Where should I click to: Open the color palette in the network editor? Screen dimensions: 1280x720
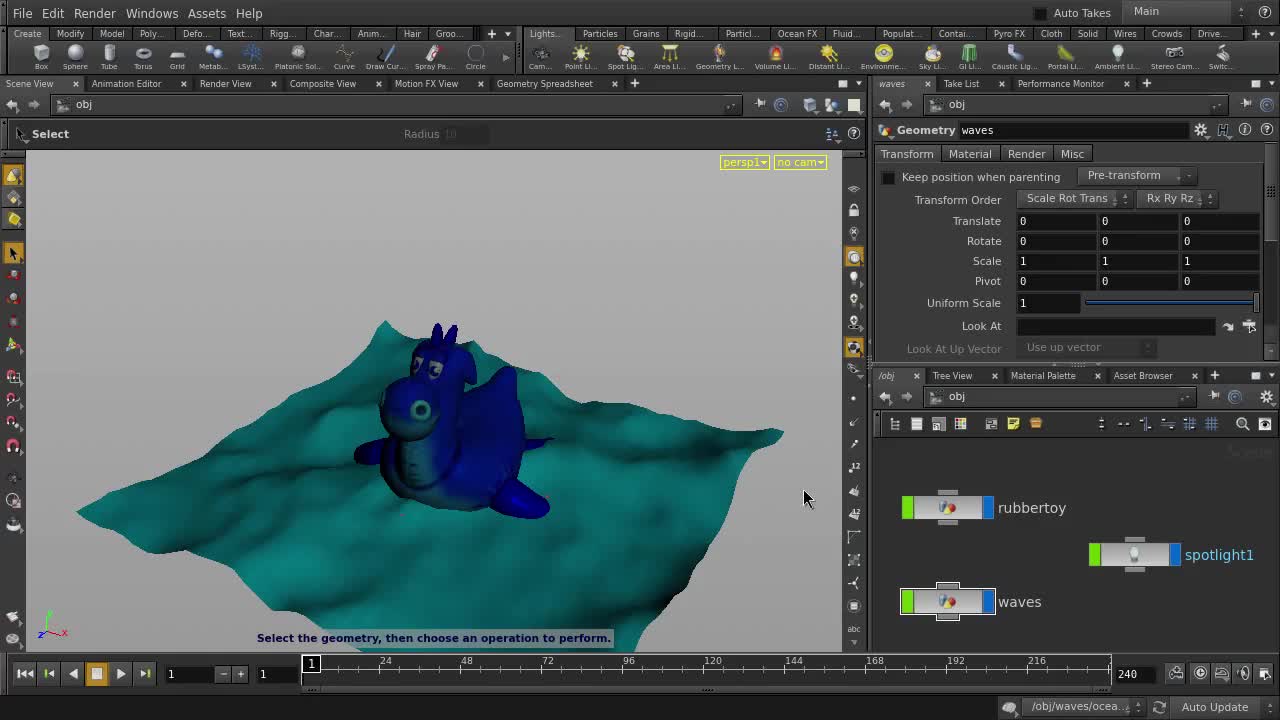960,423
